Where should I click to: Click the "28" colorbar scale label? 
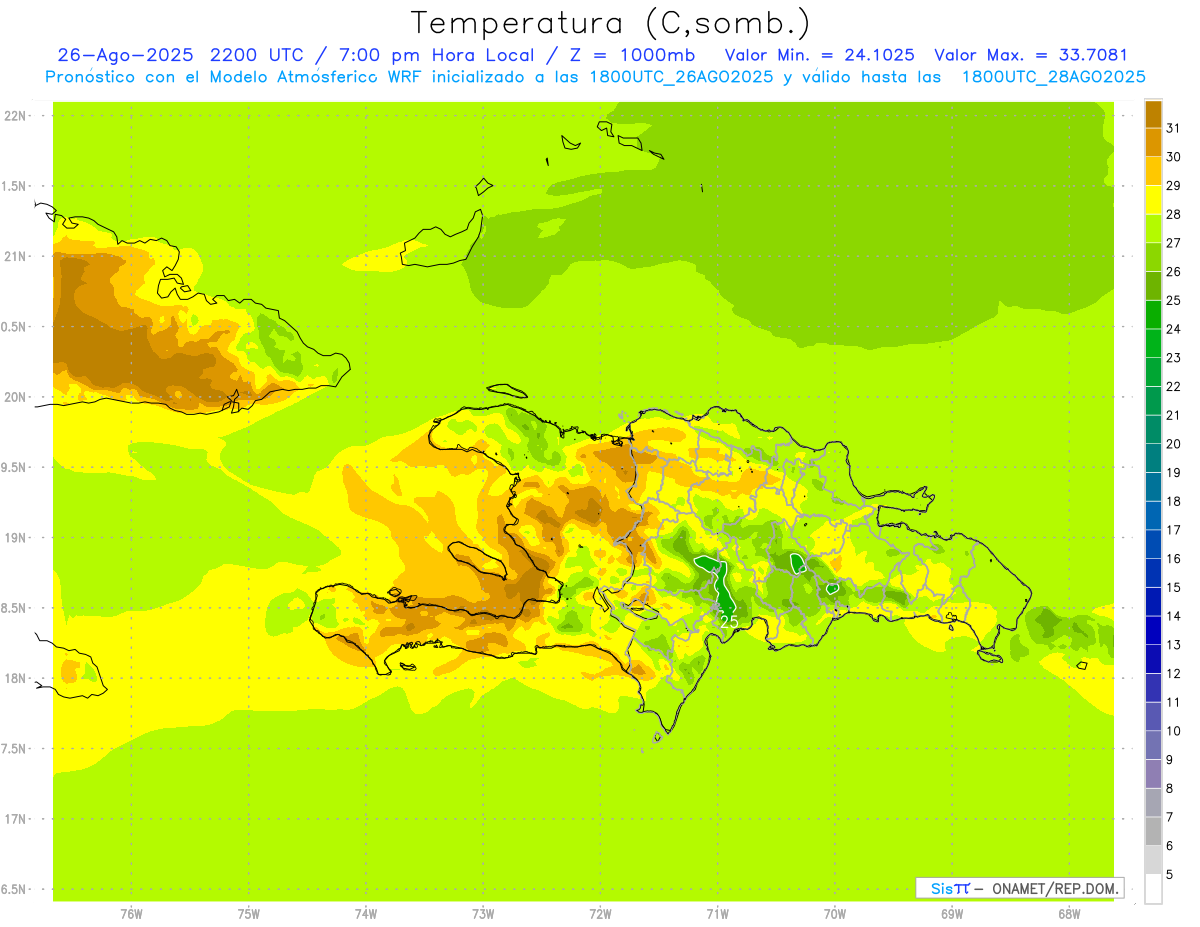coord(1174,214)
